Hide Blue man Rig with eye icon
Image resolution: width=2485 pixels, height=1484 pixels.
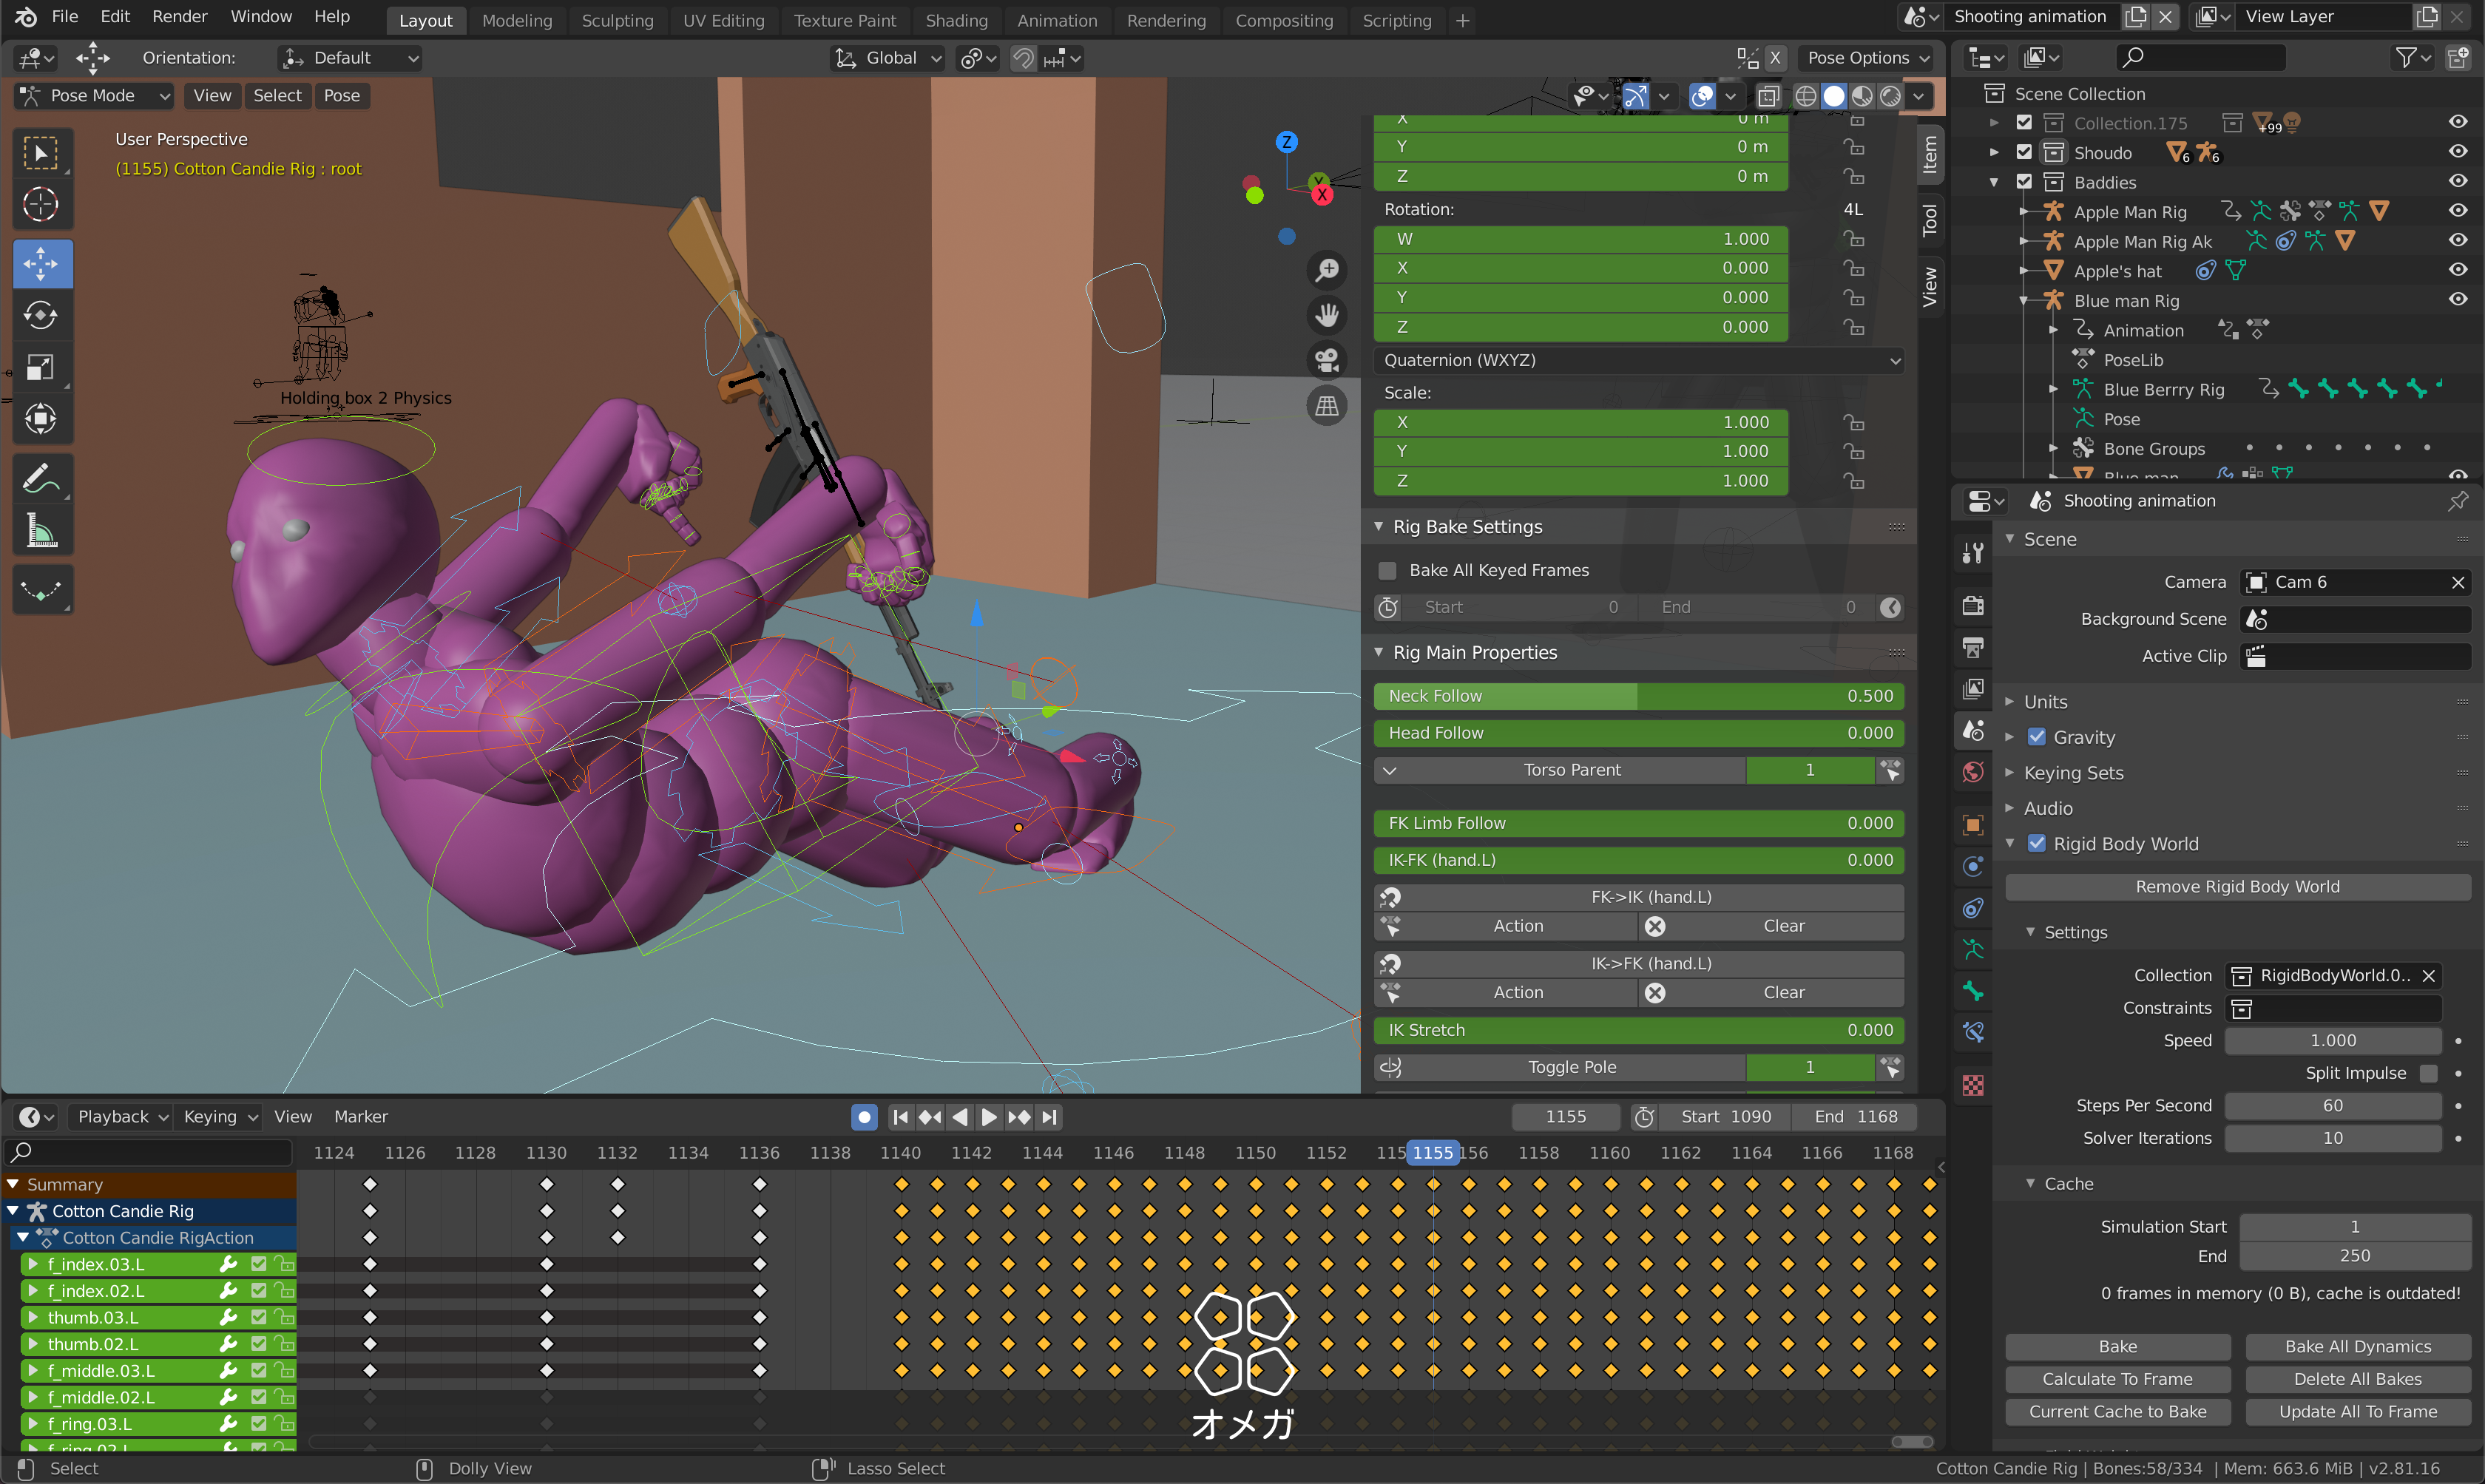pos(2457,300)
